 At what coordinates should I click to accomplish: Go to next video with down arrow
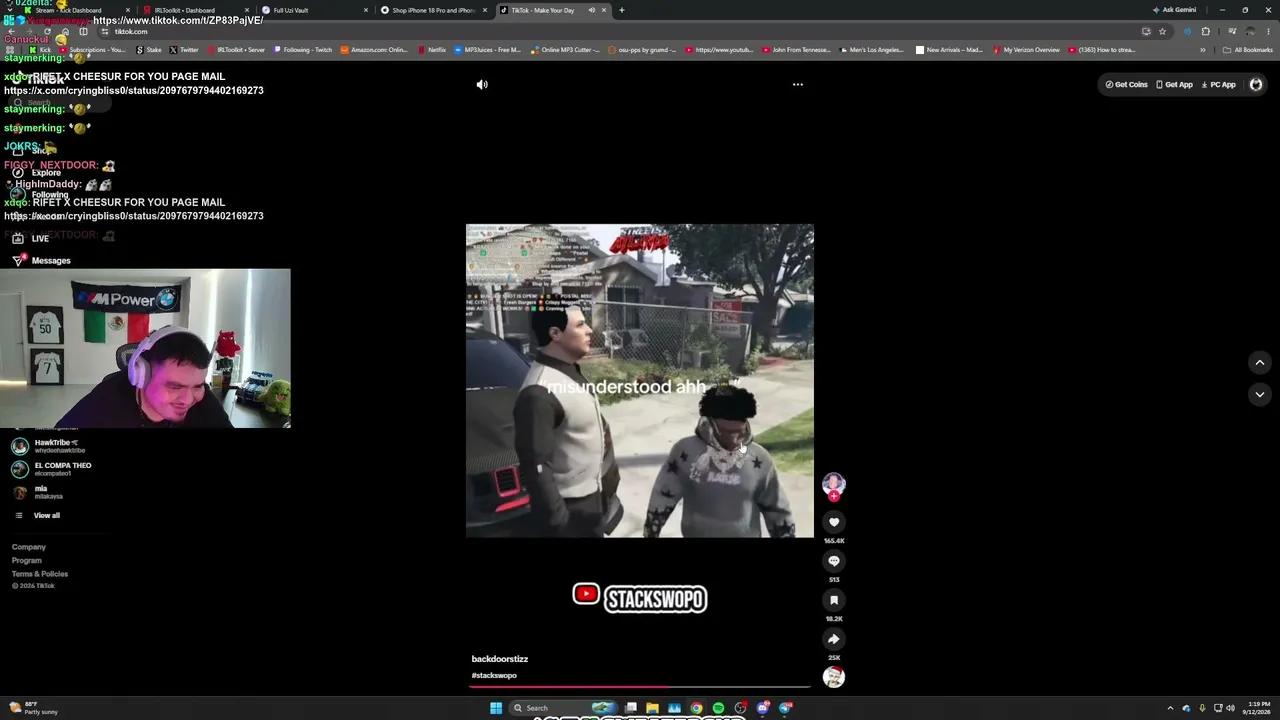pyautogui.click(x=1260, y=395)
